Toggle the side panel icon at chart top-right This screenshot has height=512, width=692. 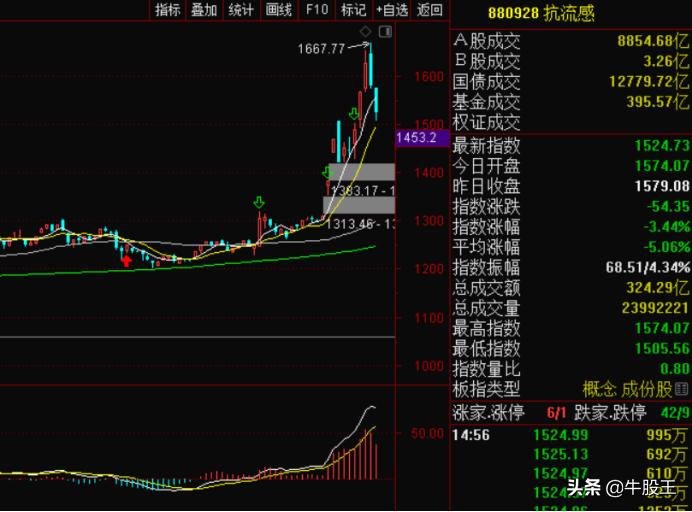click(387, 32)
